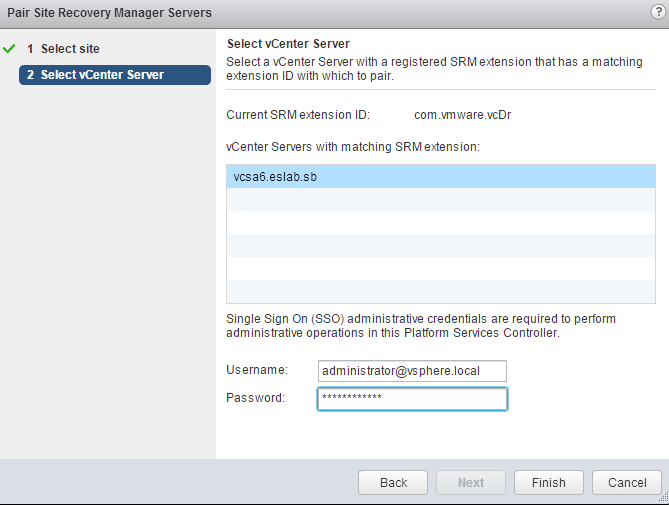The height and width of the screenshot is (505, 669).
Task: Open help via the question mark icon
Action: point(657,11)
